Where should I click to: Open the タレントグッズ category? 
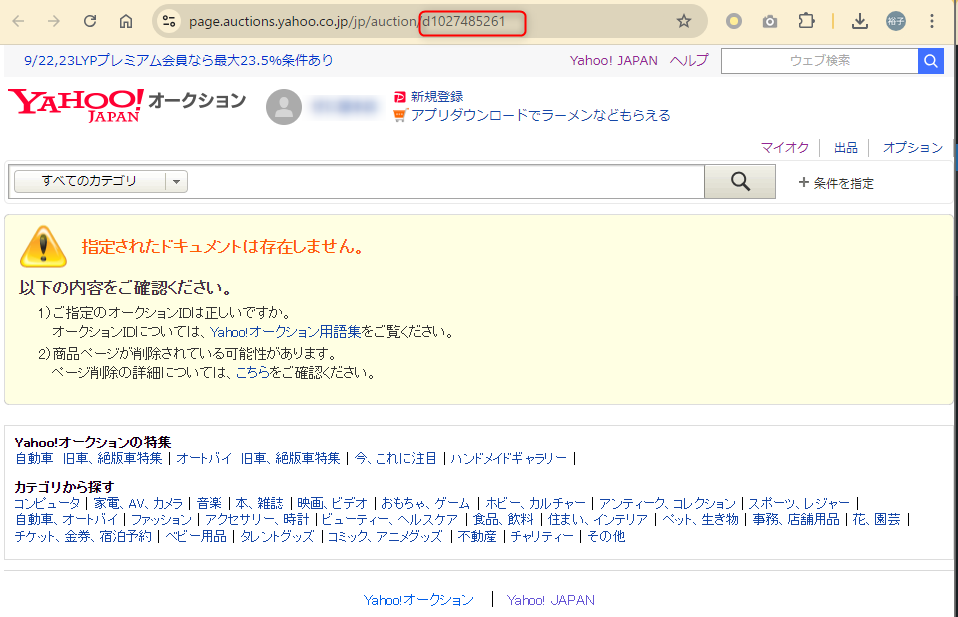pyautogui.click(x=277, y=536)
